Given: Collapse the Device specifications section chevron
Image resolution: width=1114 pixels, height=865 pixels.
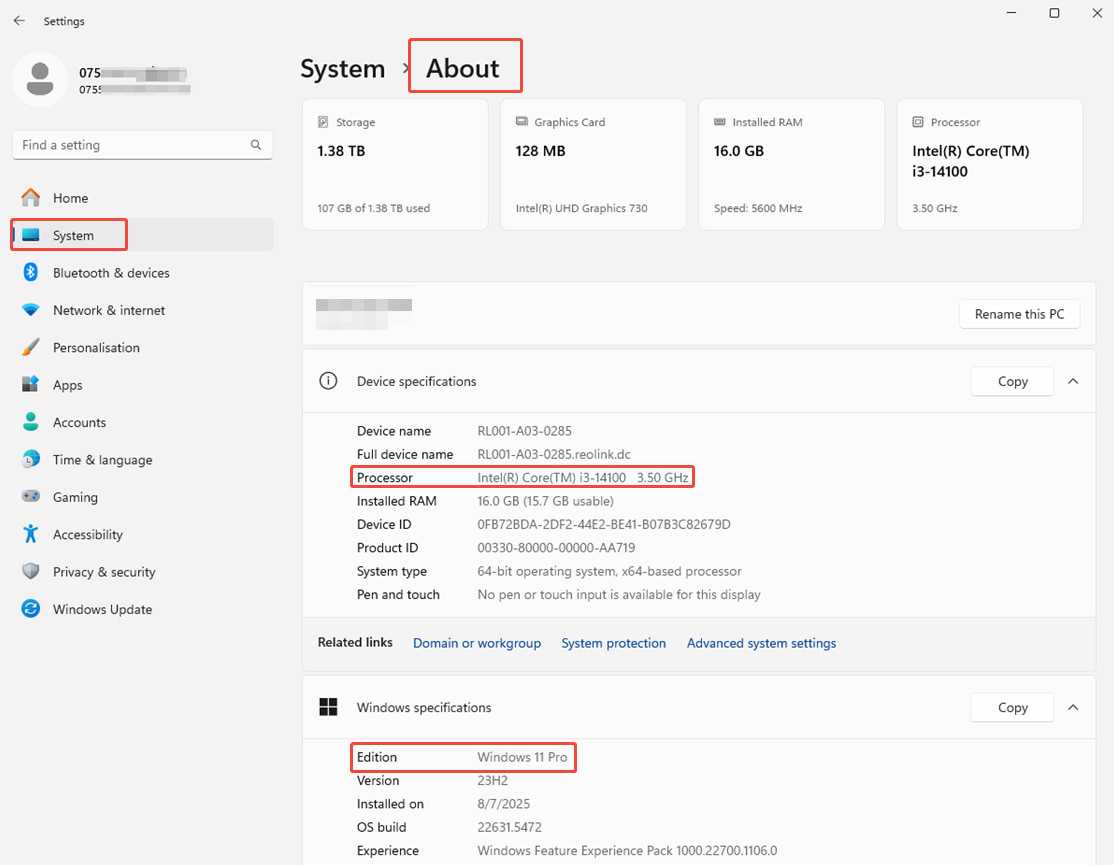Looking at the screenshot, I should point(1073,381).
